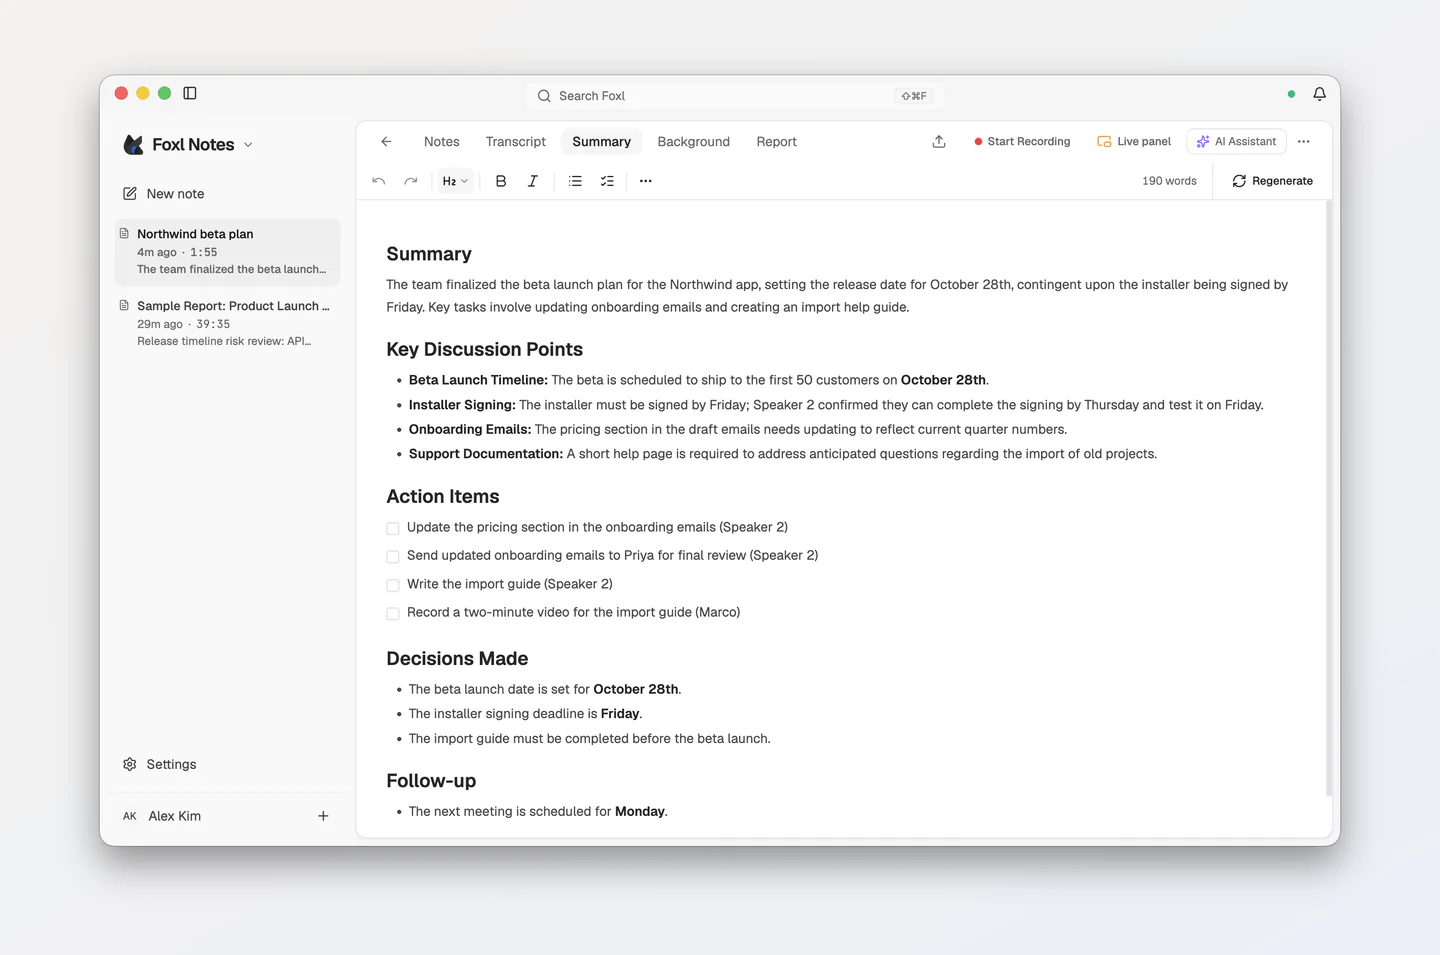Go back with the left arrow
Viewport: 1440px width, 955px height.
386,142
